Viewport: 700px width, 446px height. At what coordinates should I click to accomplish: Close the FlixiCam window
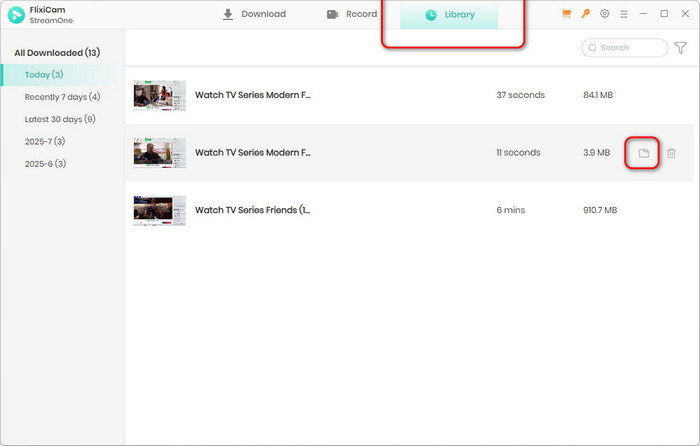point(685,14)
